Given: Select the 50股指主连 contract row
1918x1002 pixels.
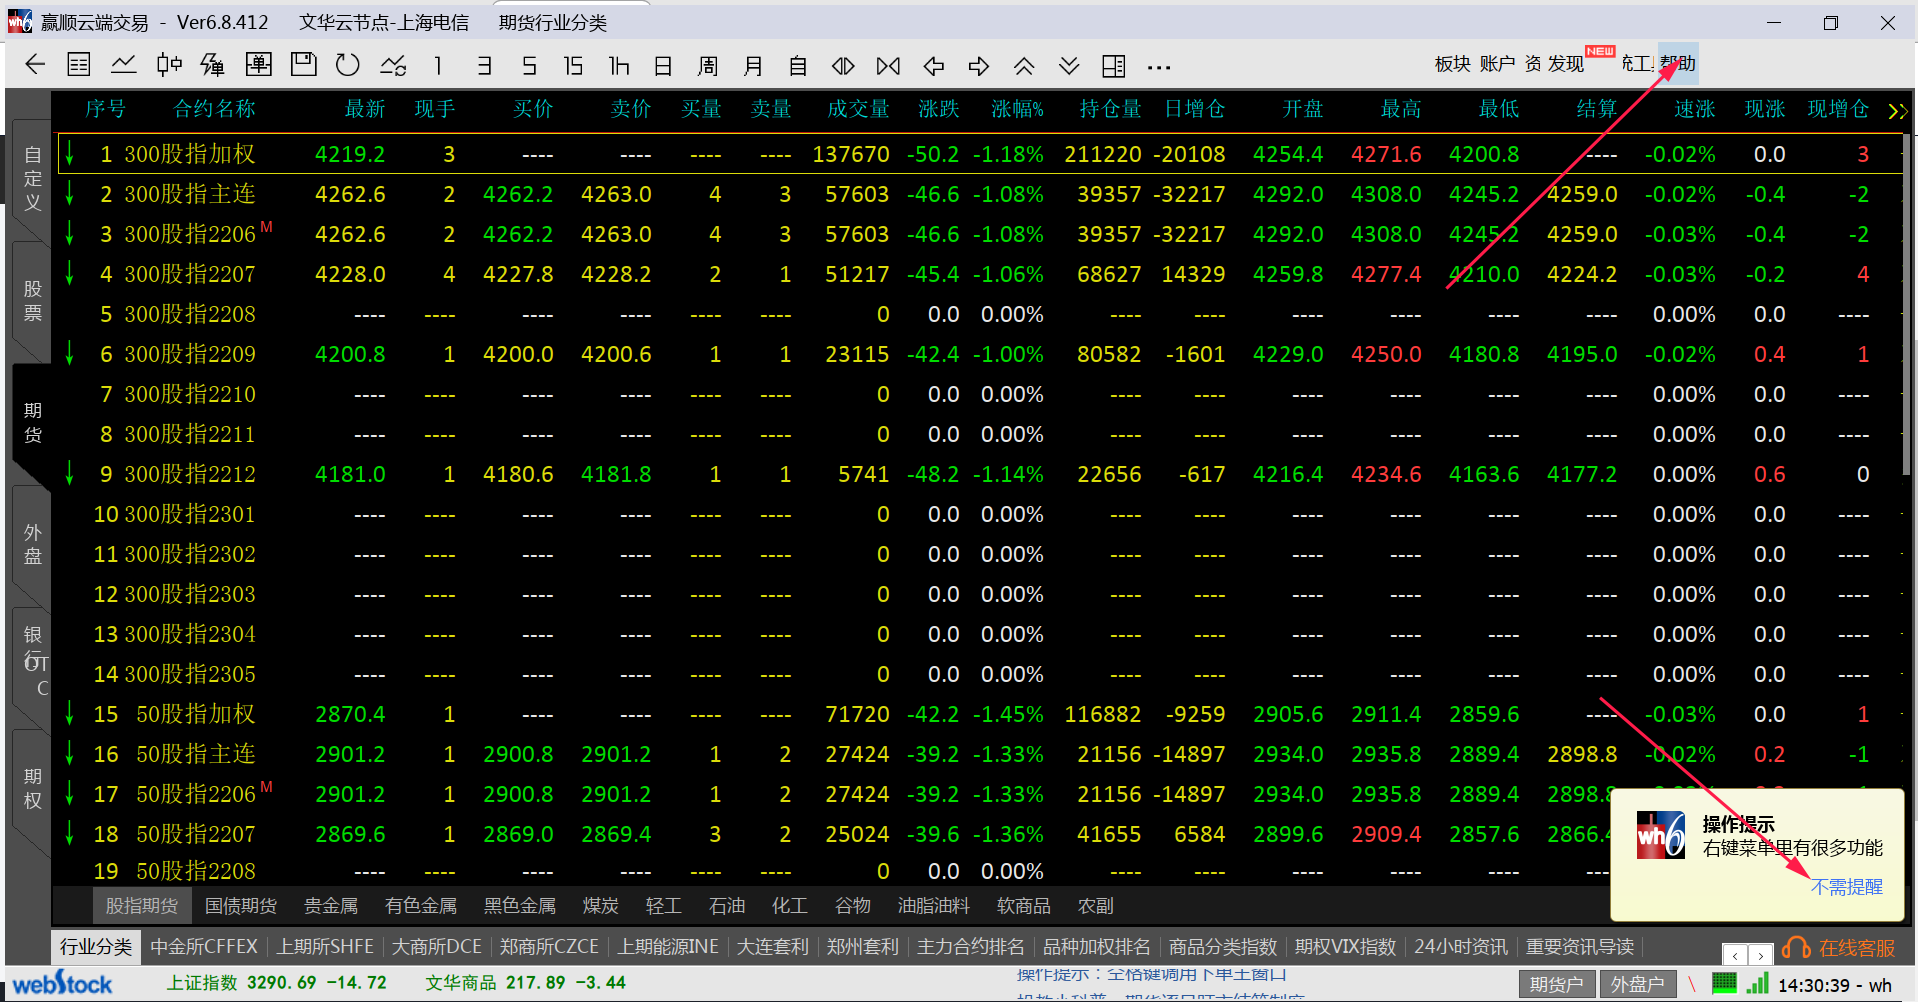Looking at the screenshot, I should click(980, 754).
